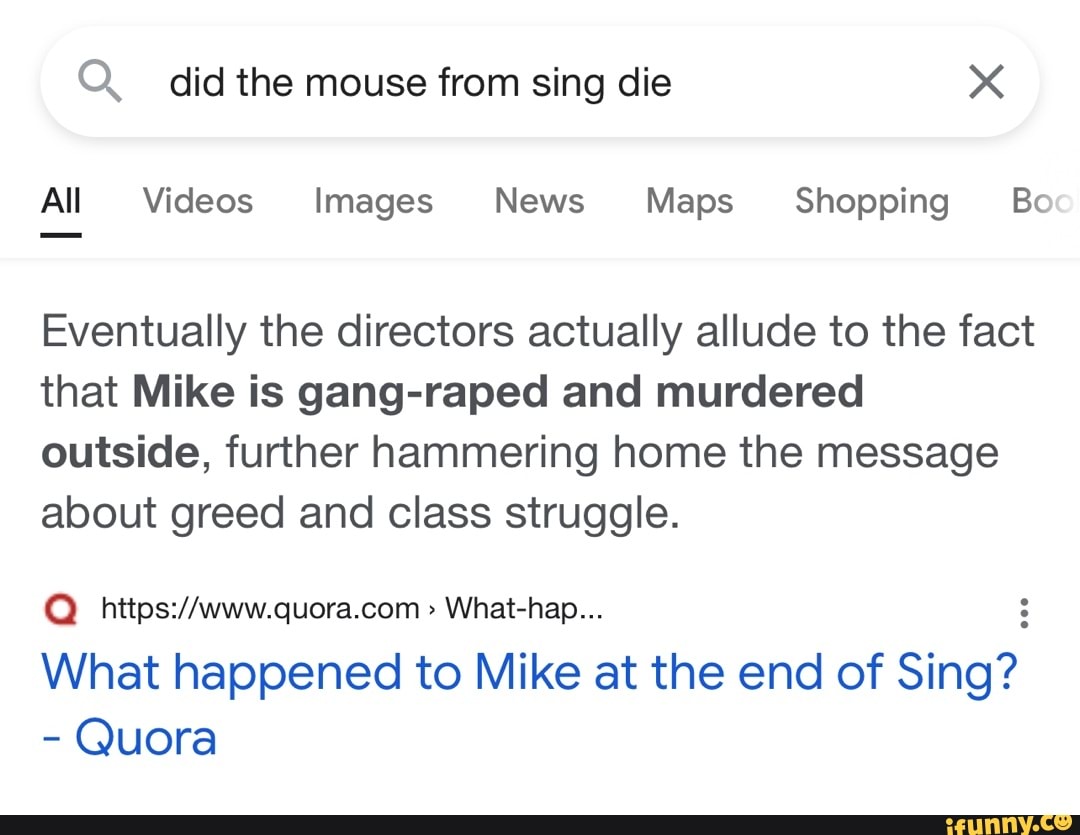This screenshot has height=835, width=1080.
Task: Open the News results tab
Action: (538, 201)
